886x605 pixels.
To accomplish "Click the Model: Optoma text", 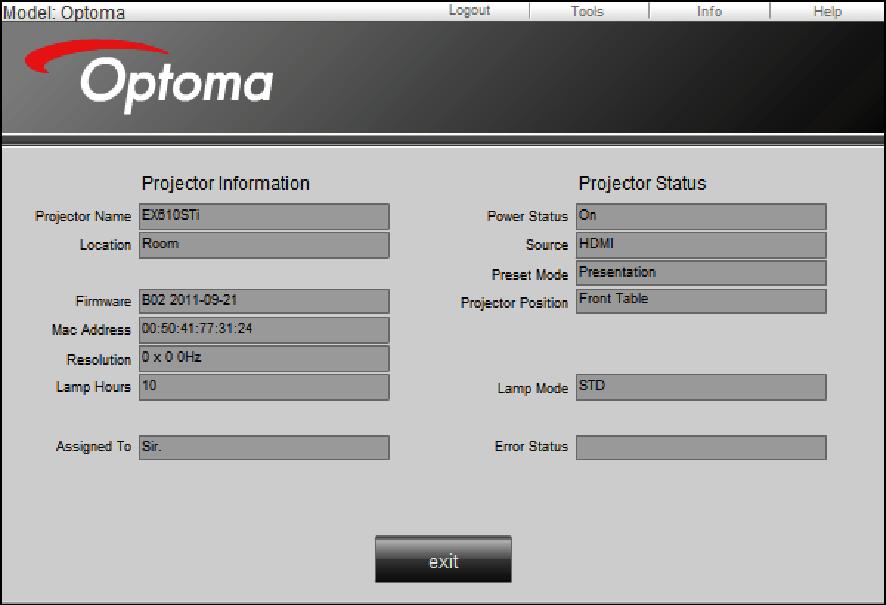I will [x=64, y=12].
